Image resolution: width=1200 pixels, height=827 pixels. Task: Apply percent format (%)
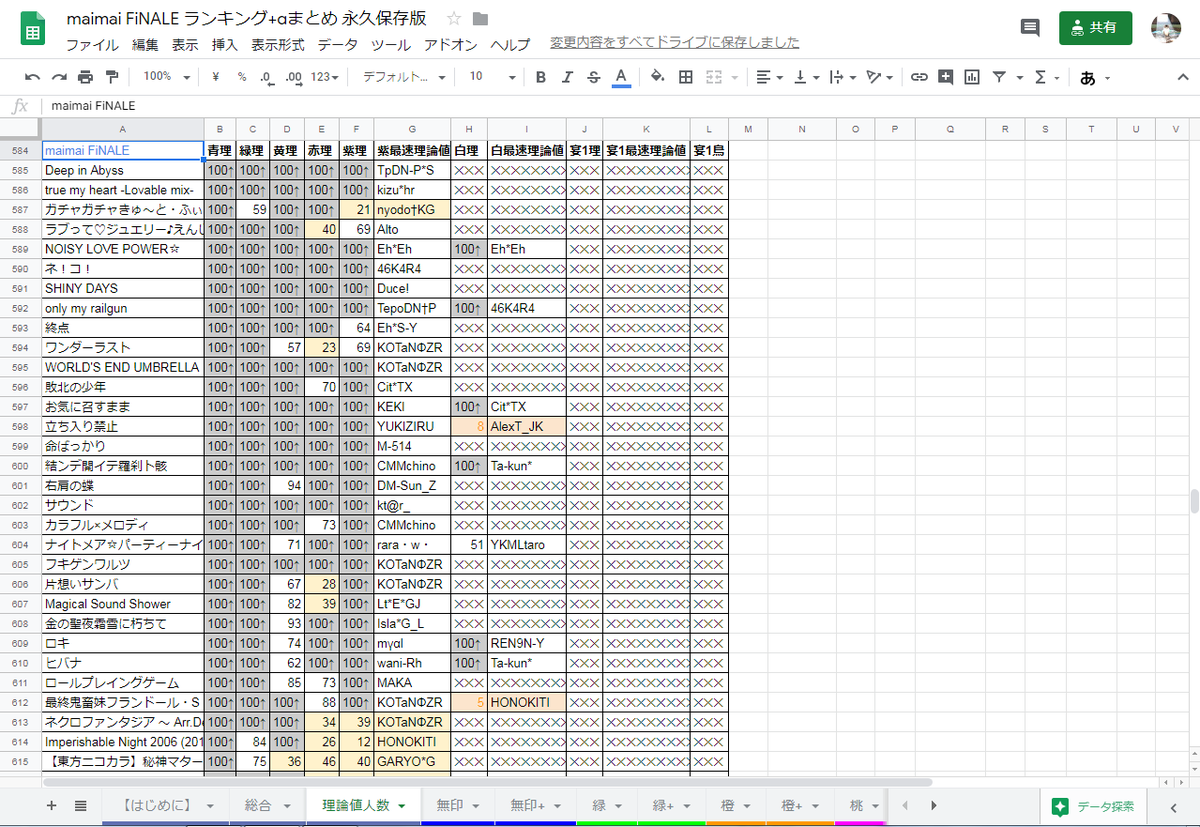pos(242,77)
